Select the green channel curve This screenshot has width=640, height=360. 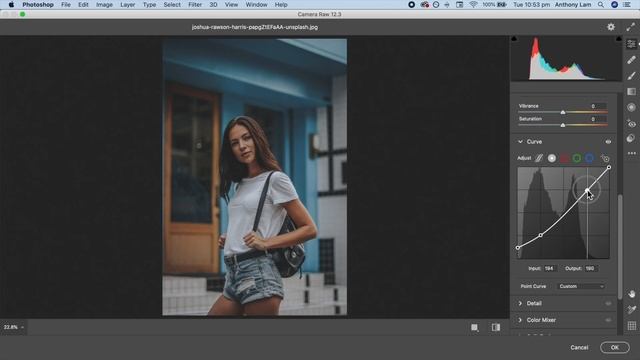[577, 158]
